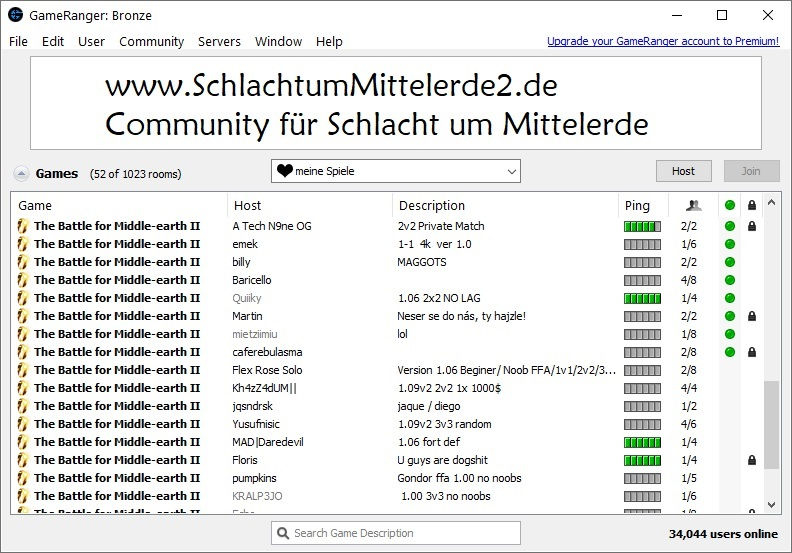The height and width of the screenshot is (553, 792).
Task: Open the meine Spiele filter dropdown
Action: pos(396,171)
